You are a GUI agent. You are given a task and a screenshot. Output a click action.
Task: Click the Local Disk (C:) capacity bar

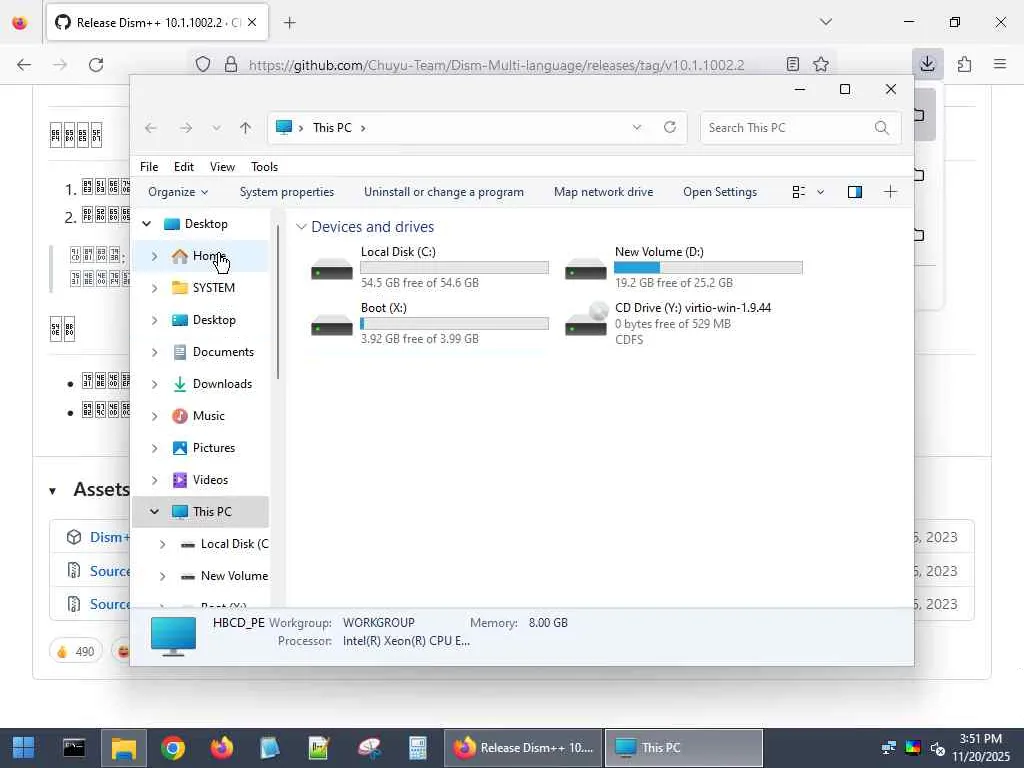point(455,268)
